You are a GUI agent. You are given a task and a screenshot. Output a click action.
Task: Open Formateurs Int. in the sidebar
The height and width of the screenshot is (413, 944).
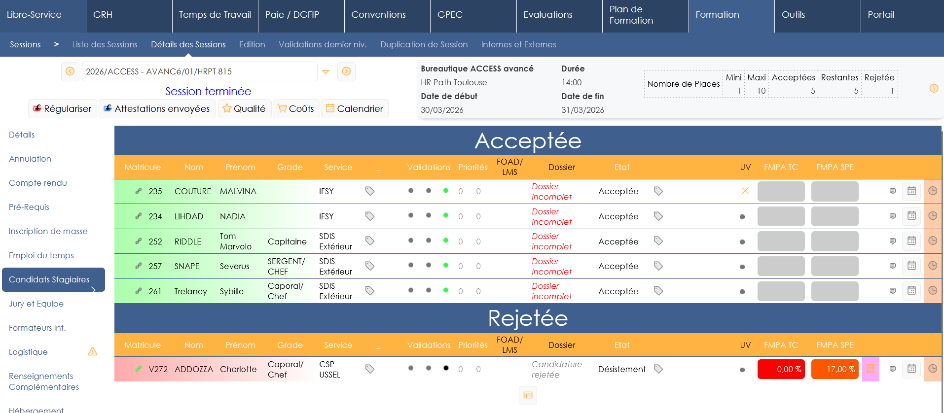pyautogui.click(x=37, y=328)
